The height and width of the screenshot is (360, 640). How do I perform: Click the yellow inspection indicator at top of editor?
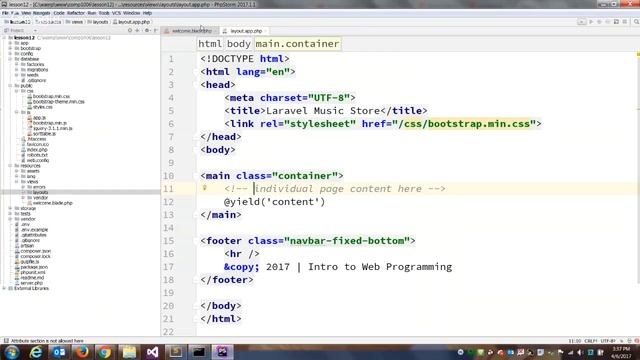638,54
